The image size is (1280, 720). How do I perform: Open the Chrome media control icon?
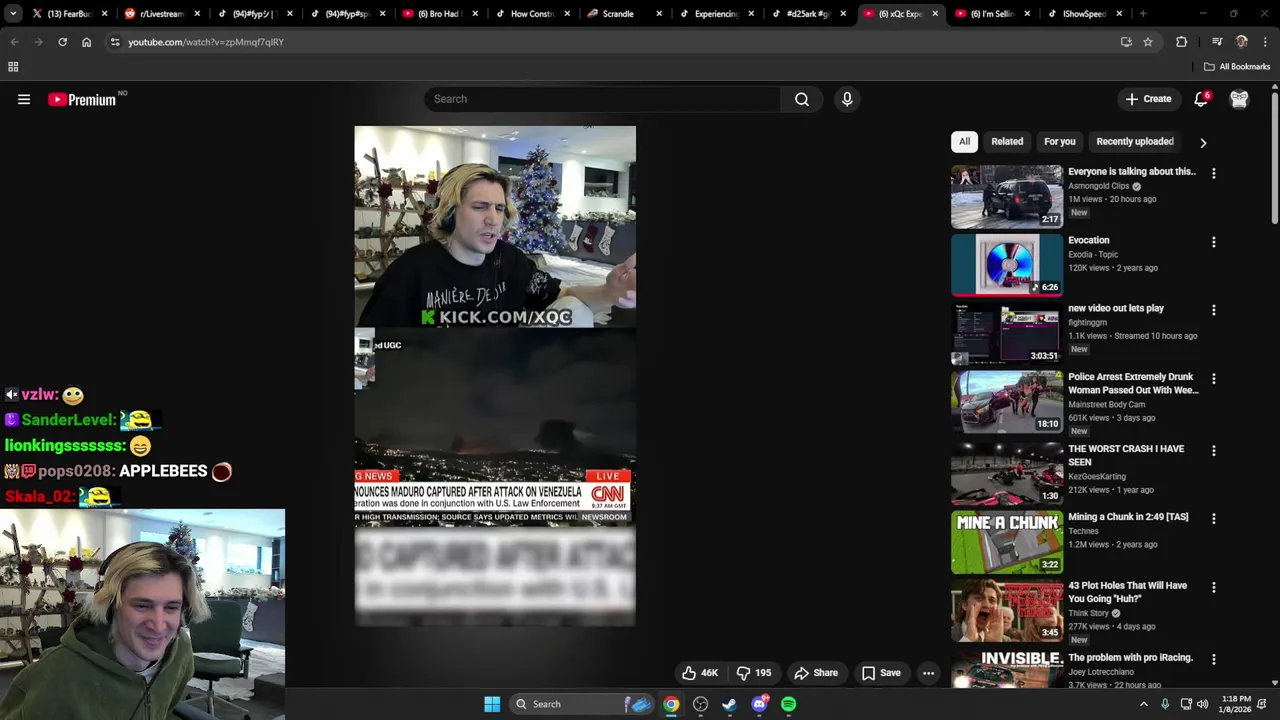pos(1217,42)
